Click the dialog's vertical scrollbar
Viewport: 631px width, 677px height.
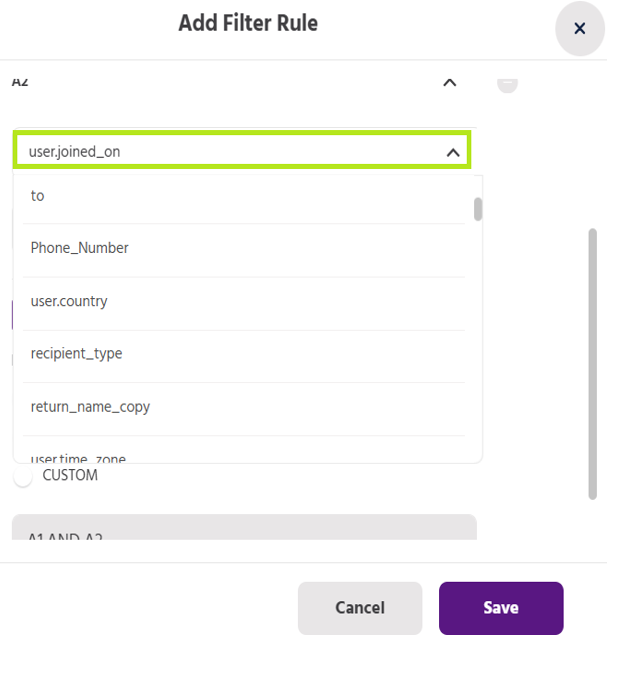(592, 363)
